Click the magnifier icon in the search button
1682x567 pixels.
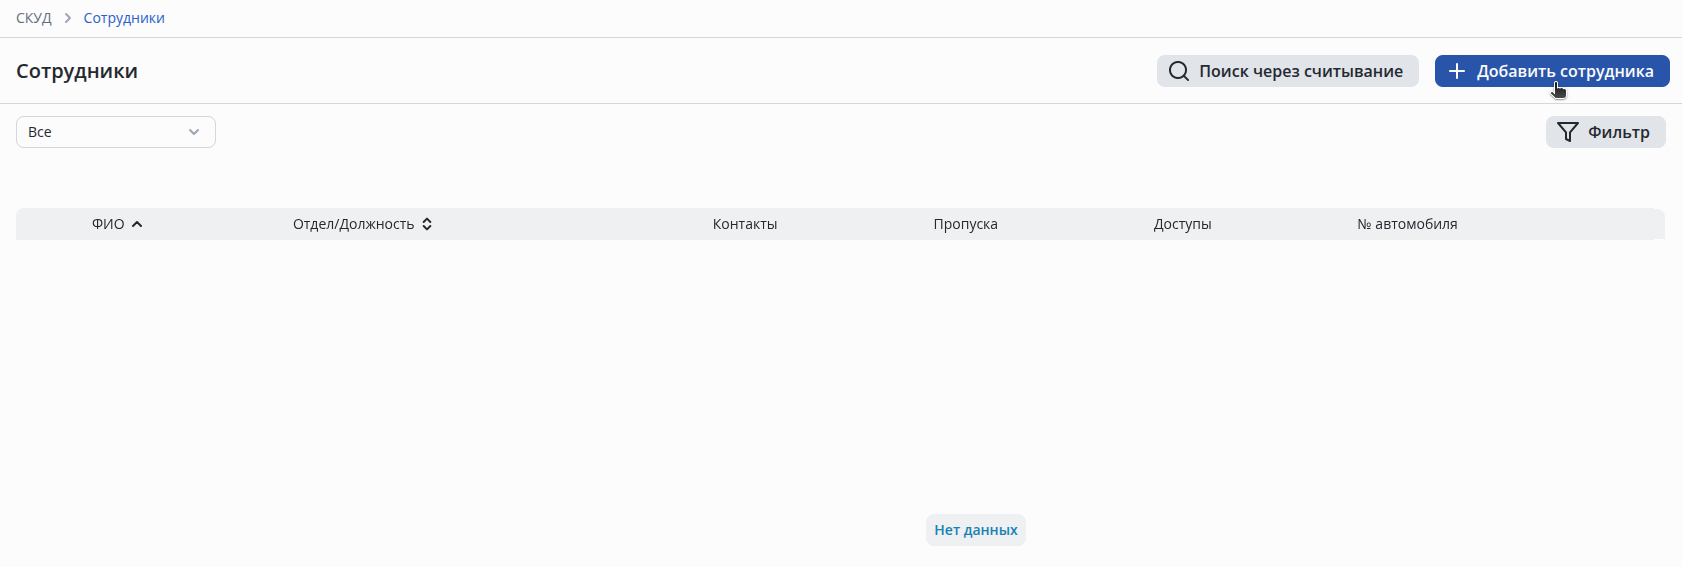coord(1179,71)
